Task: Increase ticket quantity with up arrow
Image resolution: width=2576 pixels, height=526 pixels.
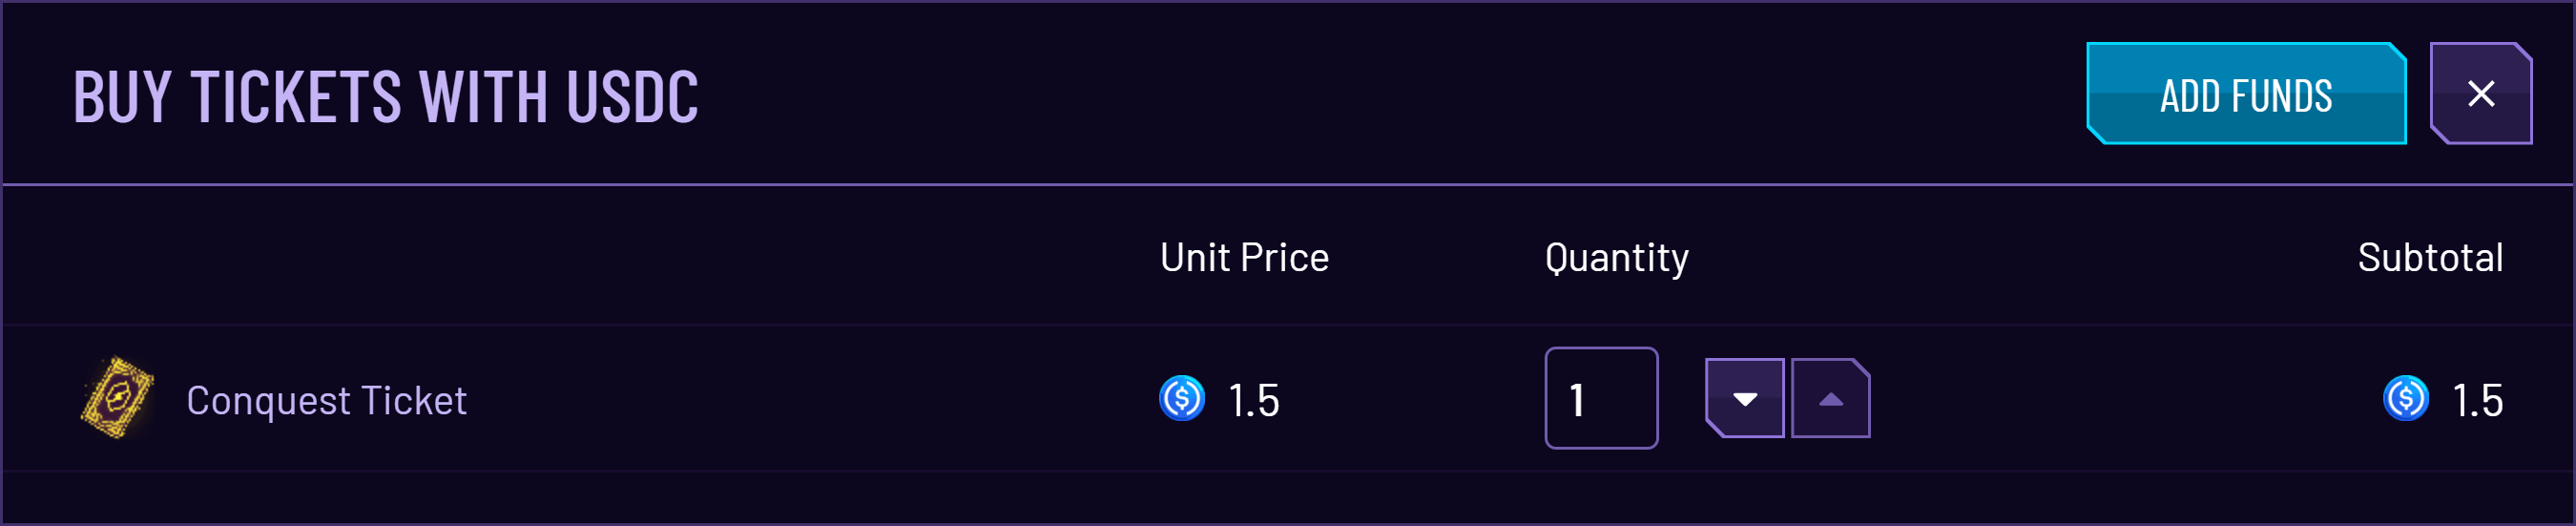Action: 1830,398
